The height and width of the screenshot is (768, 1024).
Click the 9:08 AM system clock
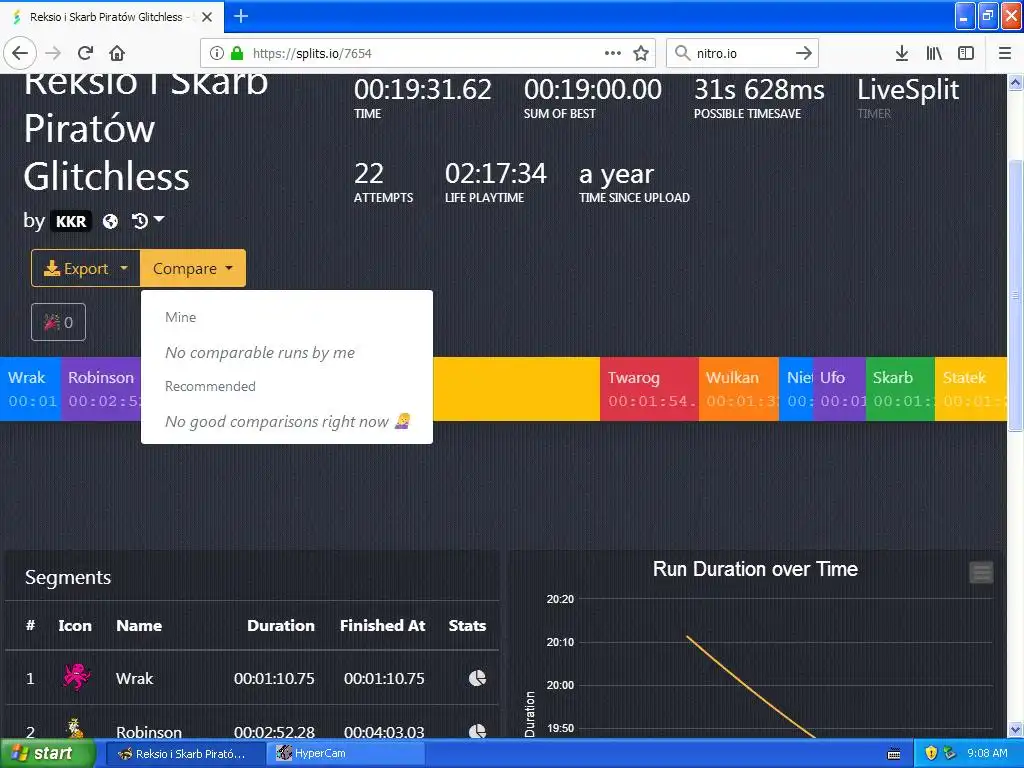[987, 754]
